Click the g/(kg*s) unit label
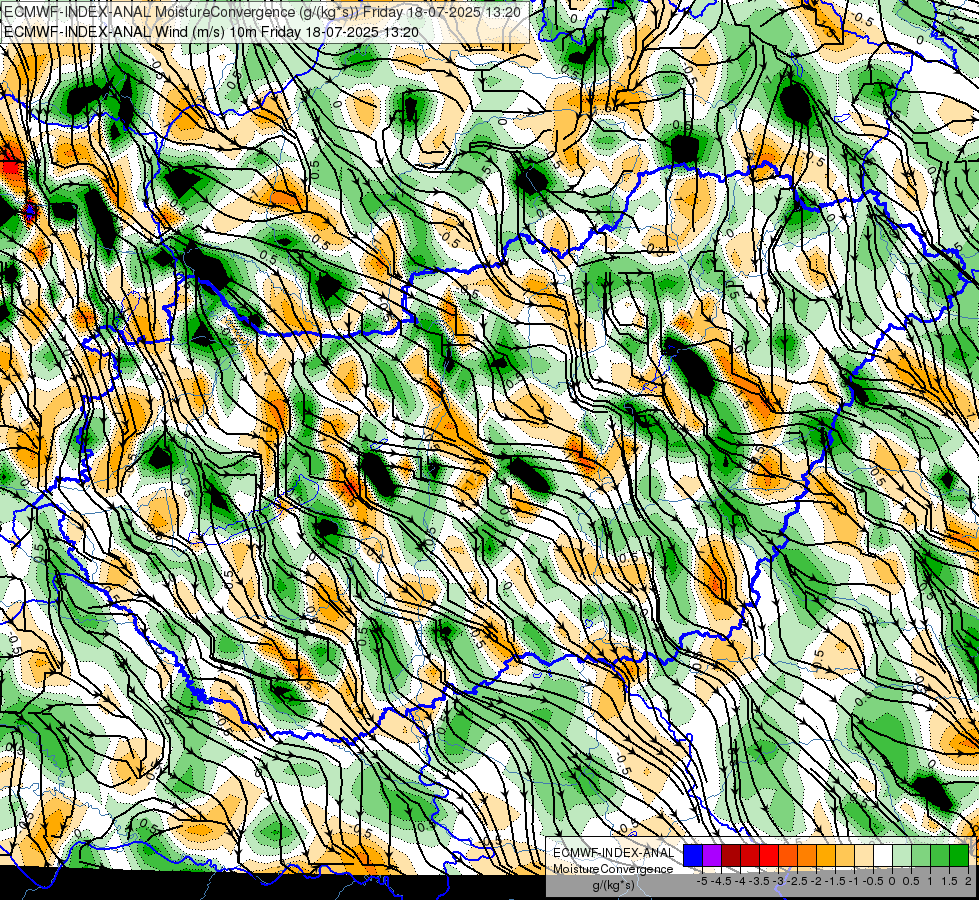 [613, 885]
